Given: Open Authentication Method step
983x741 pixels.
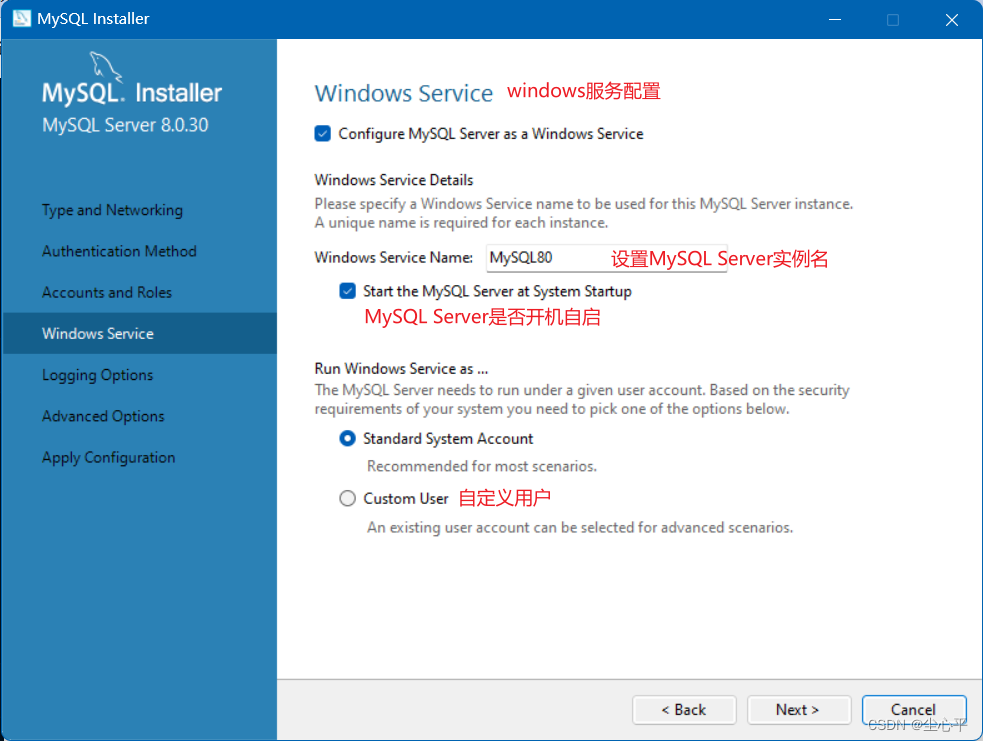Looking at the screenshot, I should [x=119, y=251].
